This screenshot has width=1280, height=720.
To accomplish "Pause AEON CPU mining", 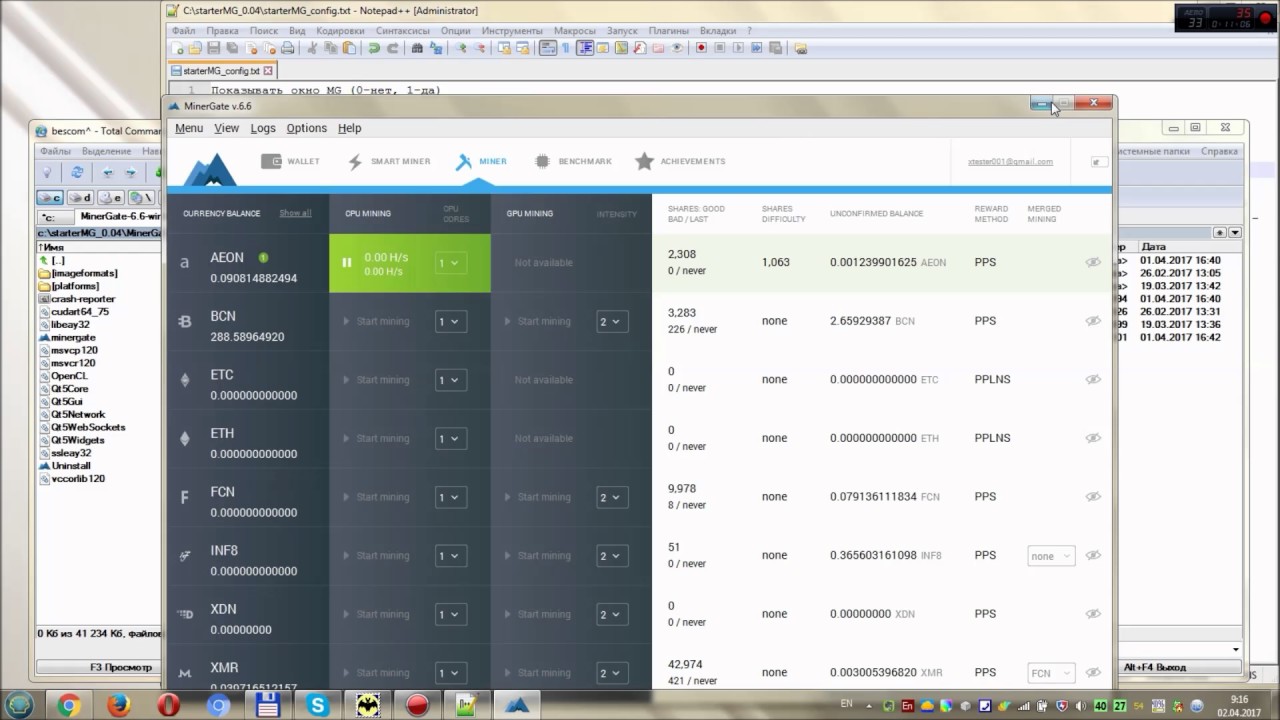I will pyautogui.click(x=347, y=263).
